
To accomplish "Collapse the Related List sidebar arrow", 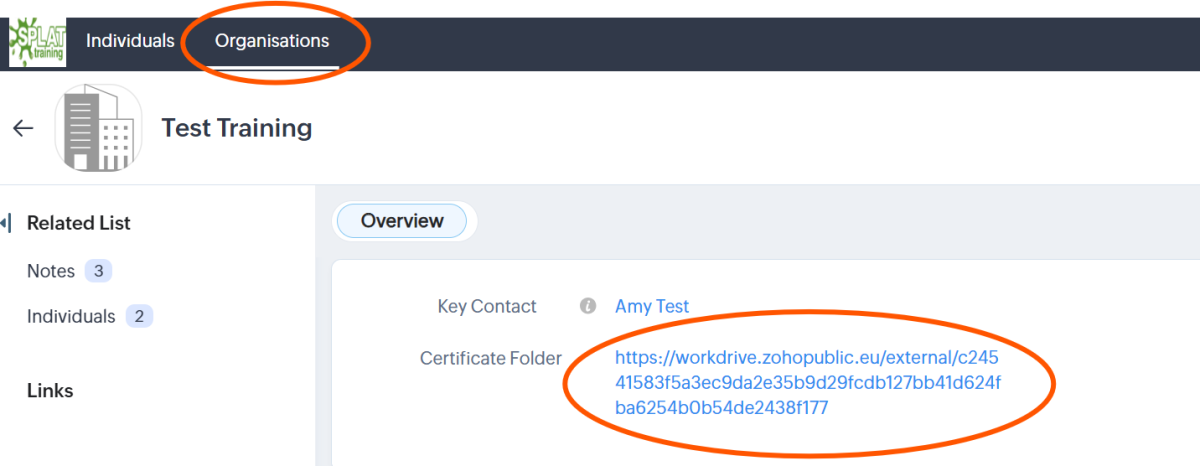I will (5, 223).
